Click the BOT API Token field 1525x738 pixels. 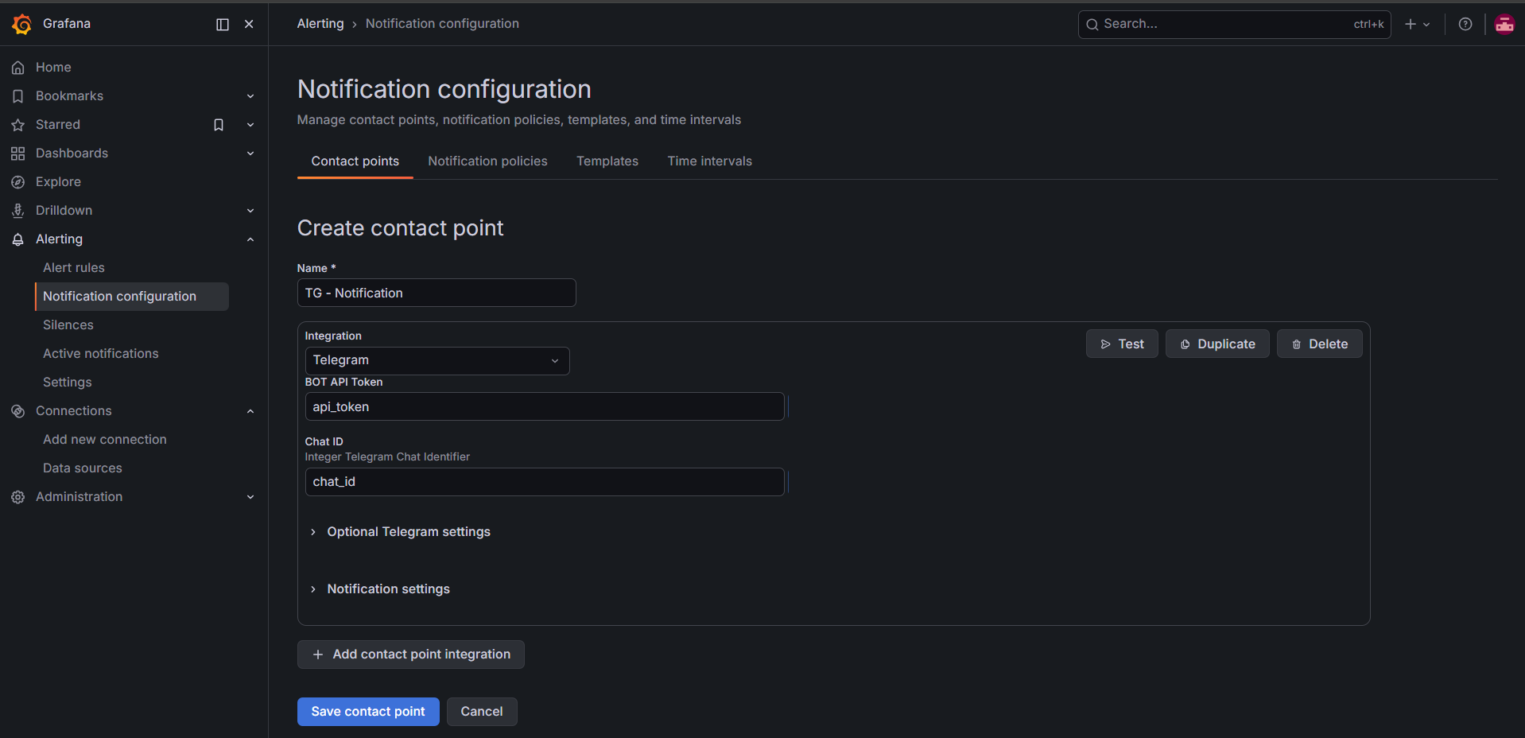(544, 407)
